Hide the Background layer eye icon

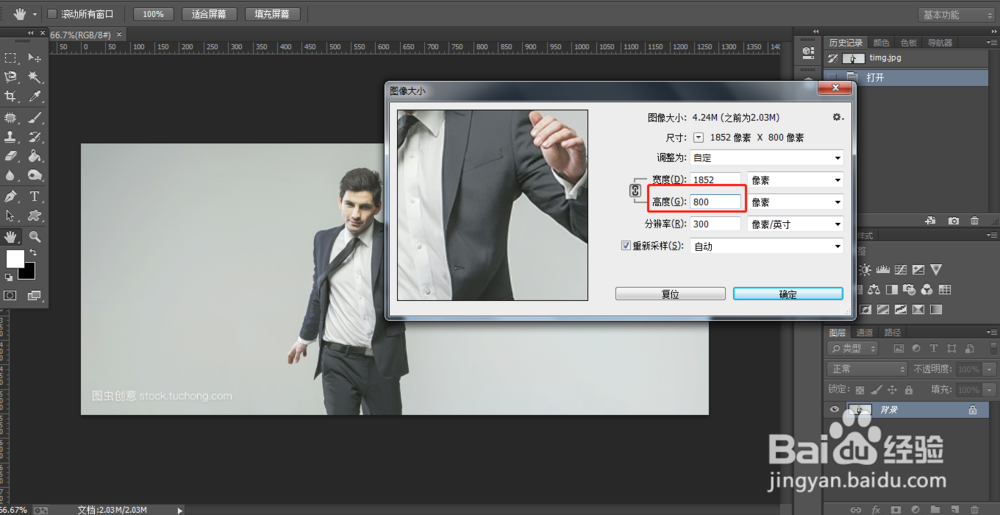pyautogui.click(x=834, y=410)
